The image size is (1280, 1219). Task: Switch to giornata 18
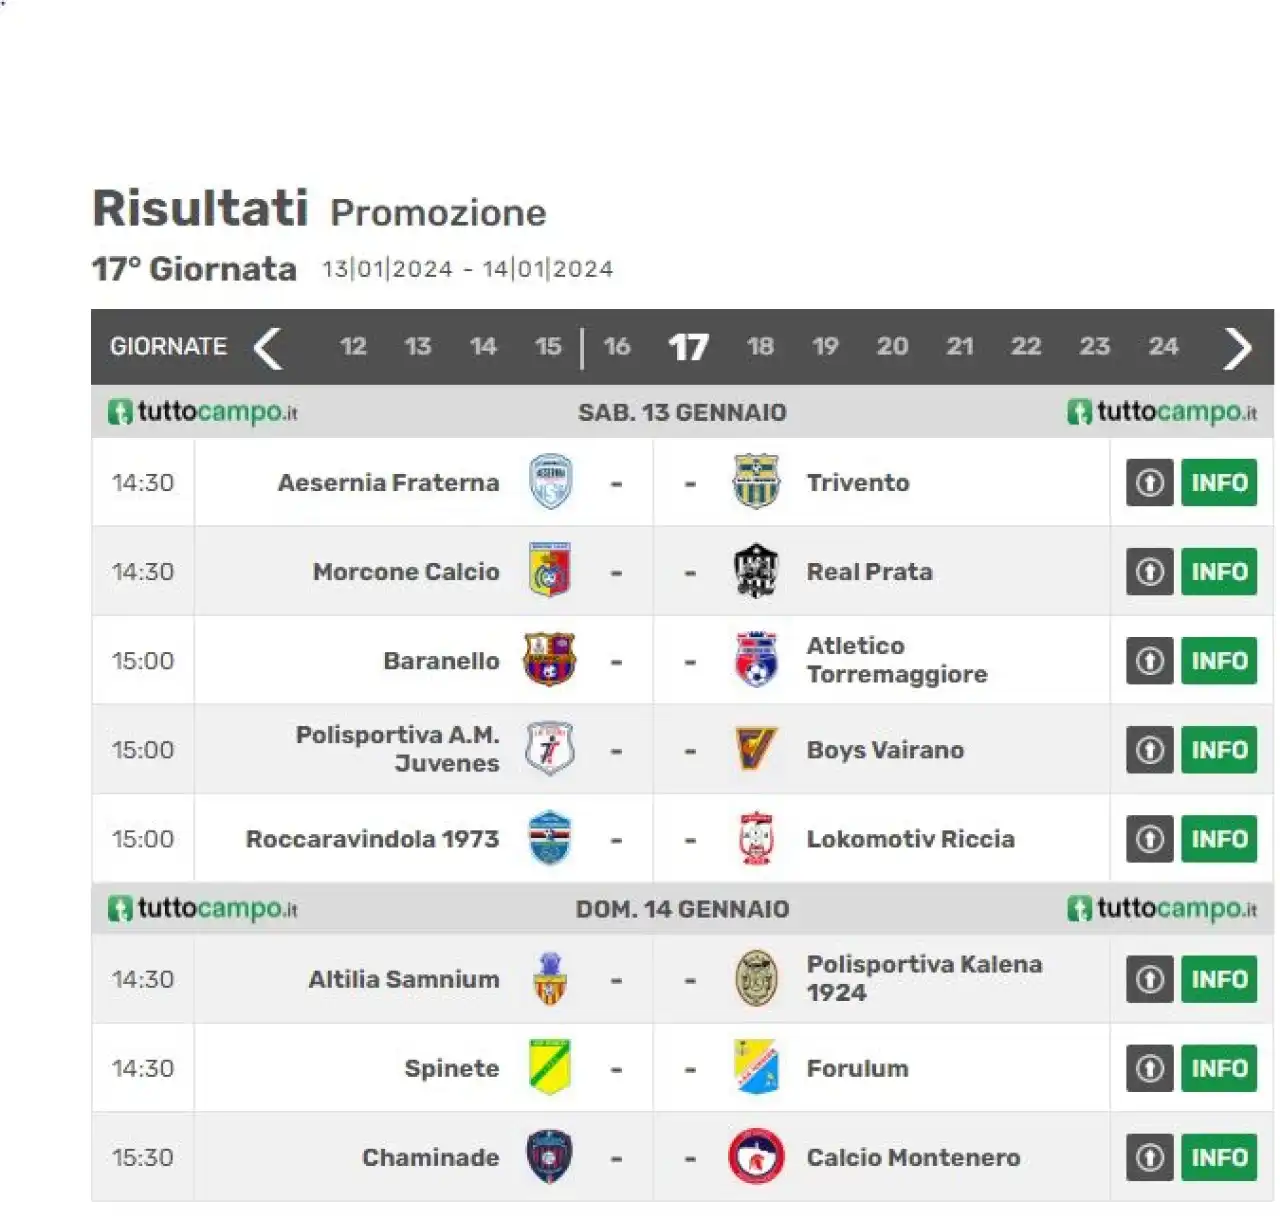(x=760, y=347)
